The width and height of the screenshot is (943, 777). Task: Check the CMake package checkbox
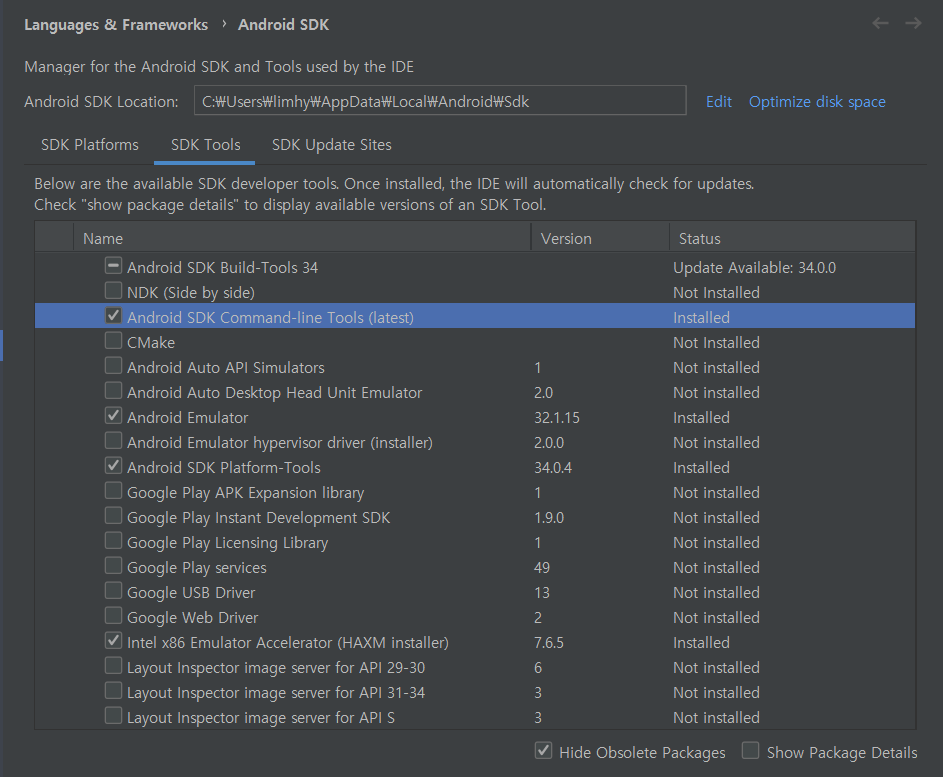pyautogui.click(x=113, y=341)
